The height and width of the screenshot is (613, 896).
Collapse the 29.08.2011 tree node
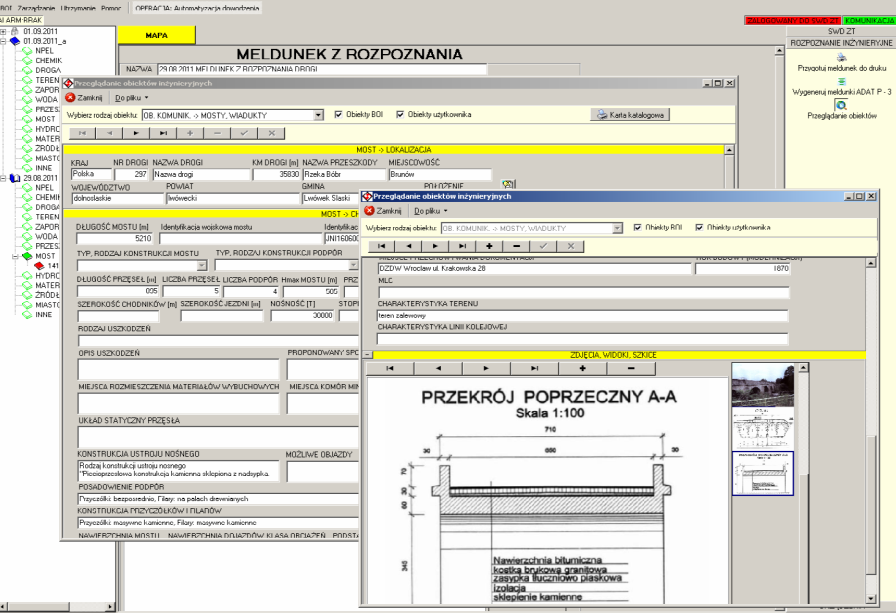coord(3,178)
